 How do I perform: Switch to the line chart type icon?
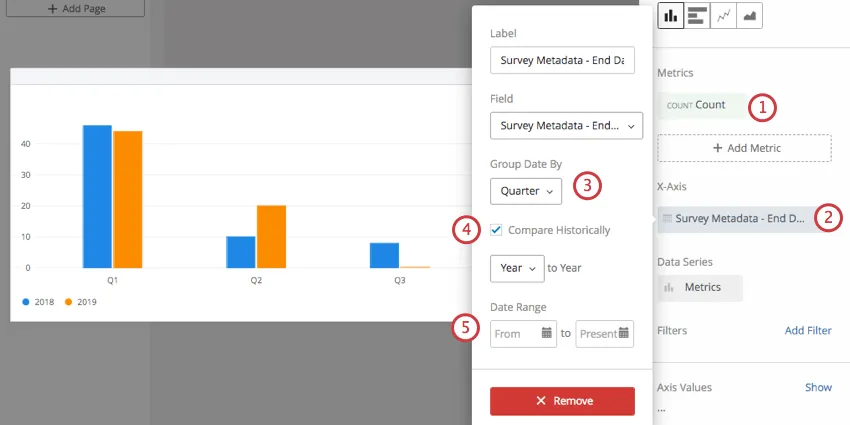pos(723,16)
